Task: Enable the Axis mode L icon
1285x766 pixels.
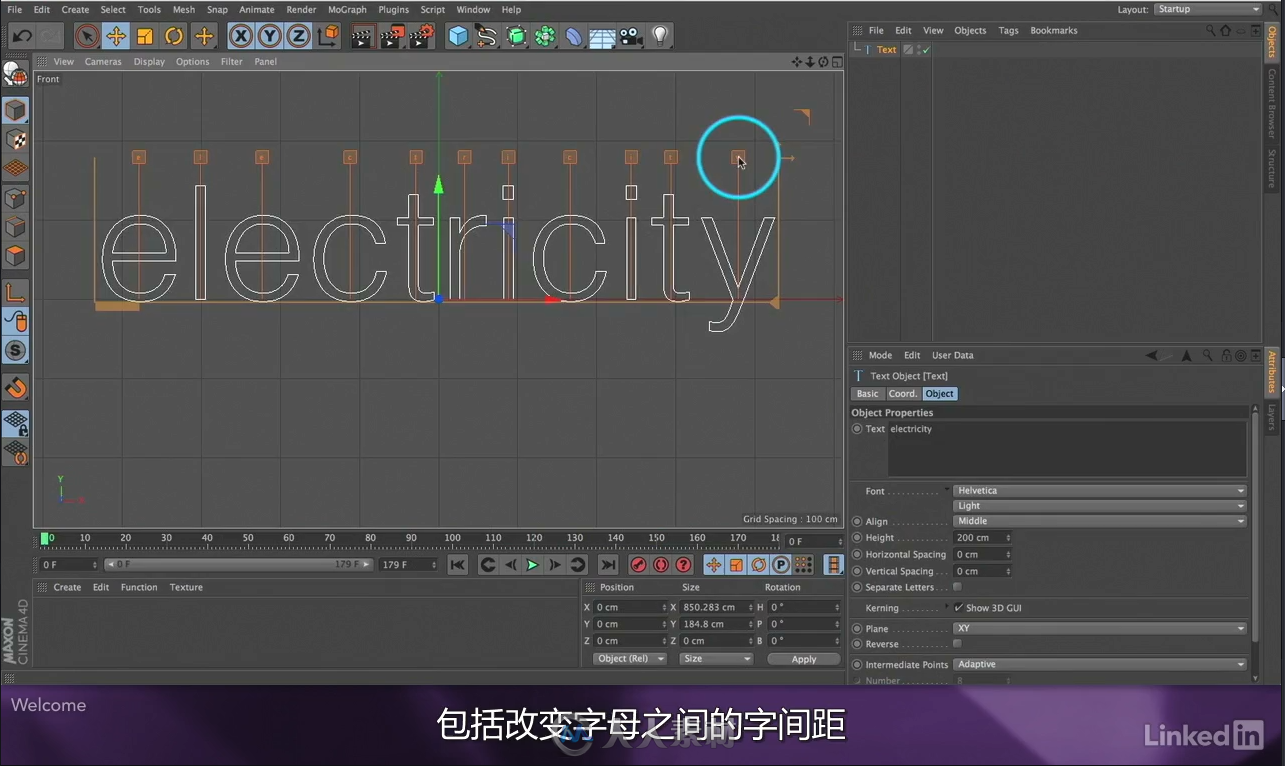Action: [15, 292]
